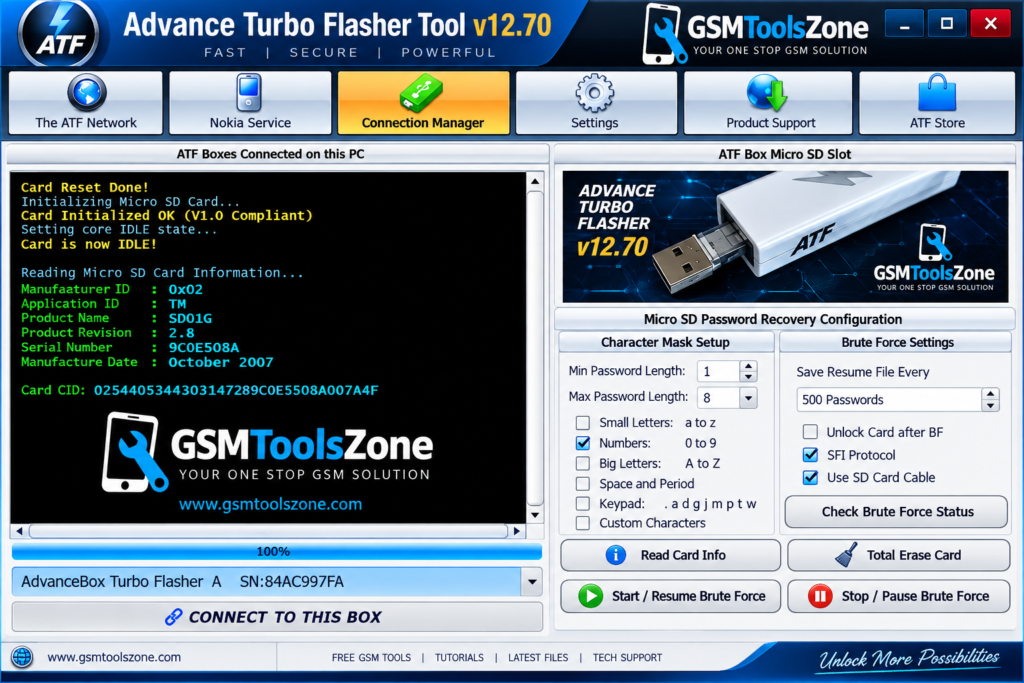Viewport: 1024px width, 683px height.
Task: Click www.gsmtoolszone.com in the status bar
Action: coord(114,657)
